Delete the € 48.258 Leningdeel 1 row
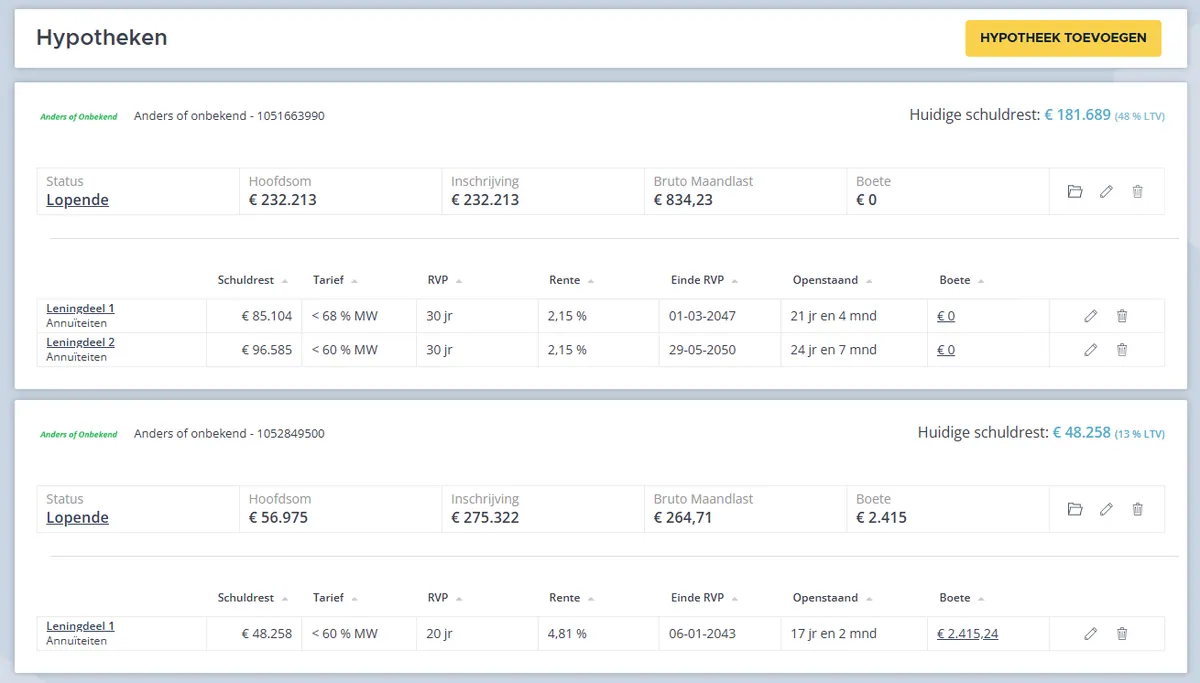This screenshot has width=1200, height=683. pyautogui.click(x=1122, y=633)
